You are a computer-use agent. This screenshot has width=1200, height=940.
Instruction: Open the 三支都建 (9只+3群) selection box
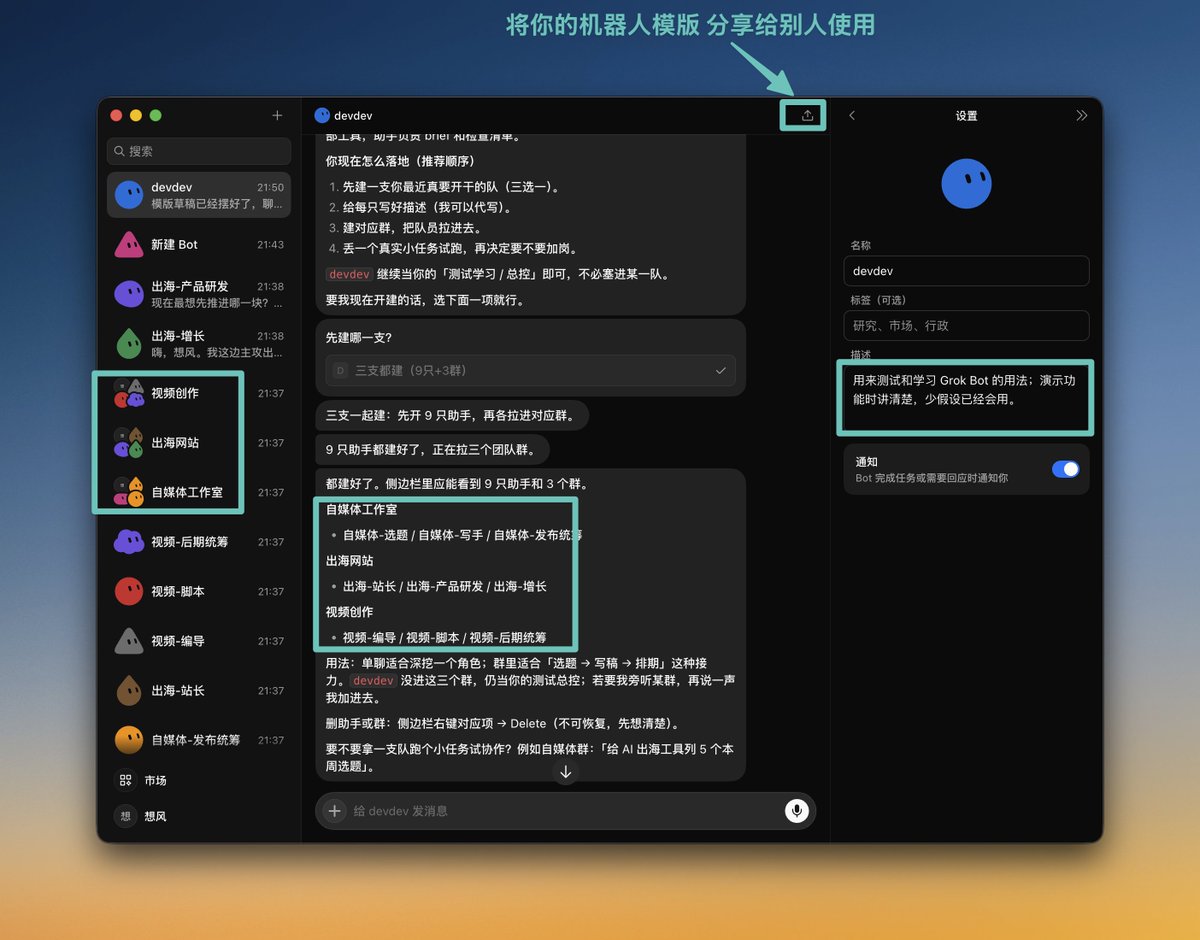530,370
